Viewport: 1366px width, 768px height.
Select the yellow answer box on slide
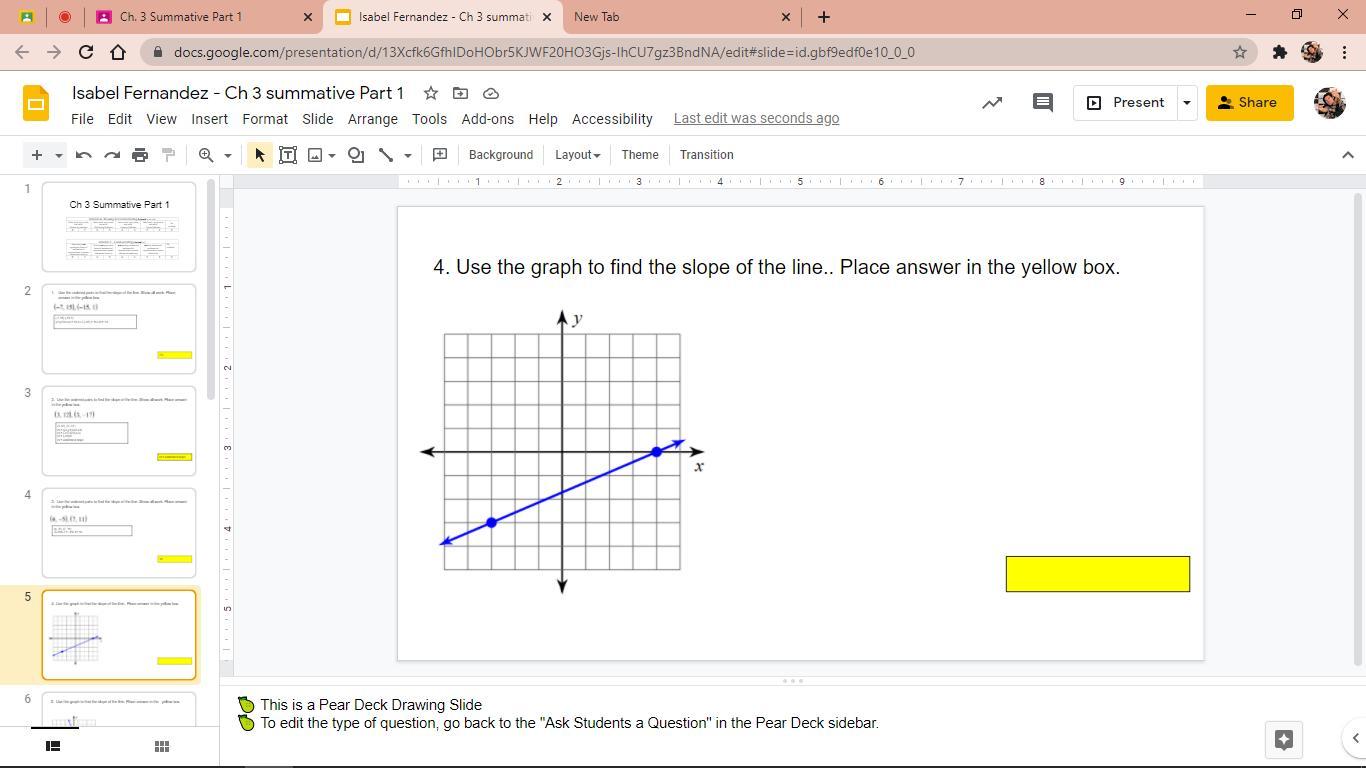tap(1097, 574)
